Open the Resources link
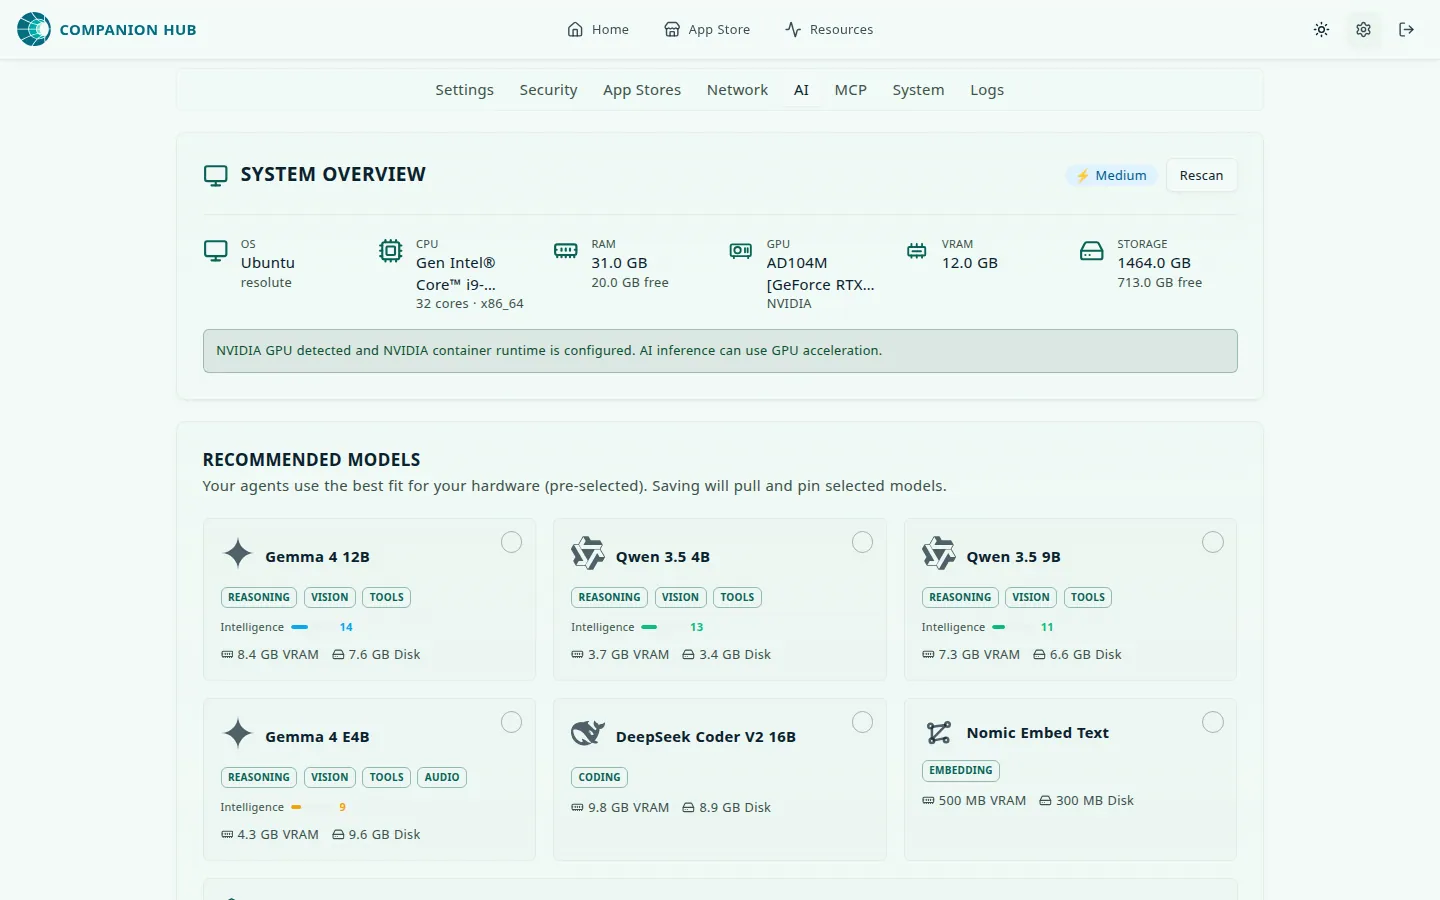The image size is (1440, 900). pyautogui.click(x=829, y=30)
